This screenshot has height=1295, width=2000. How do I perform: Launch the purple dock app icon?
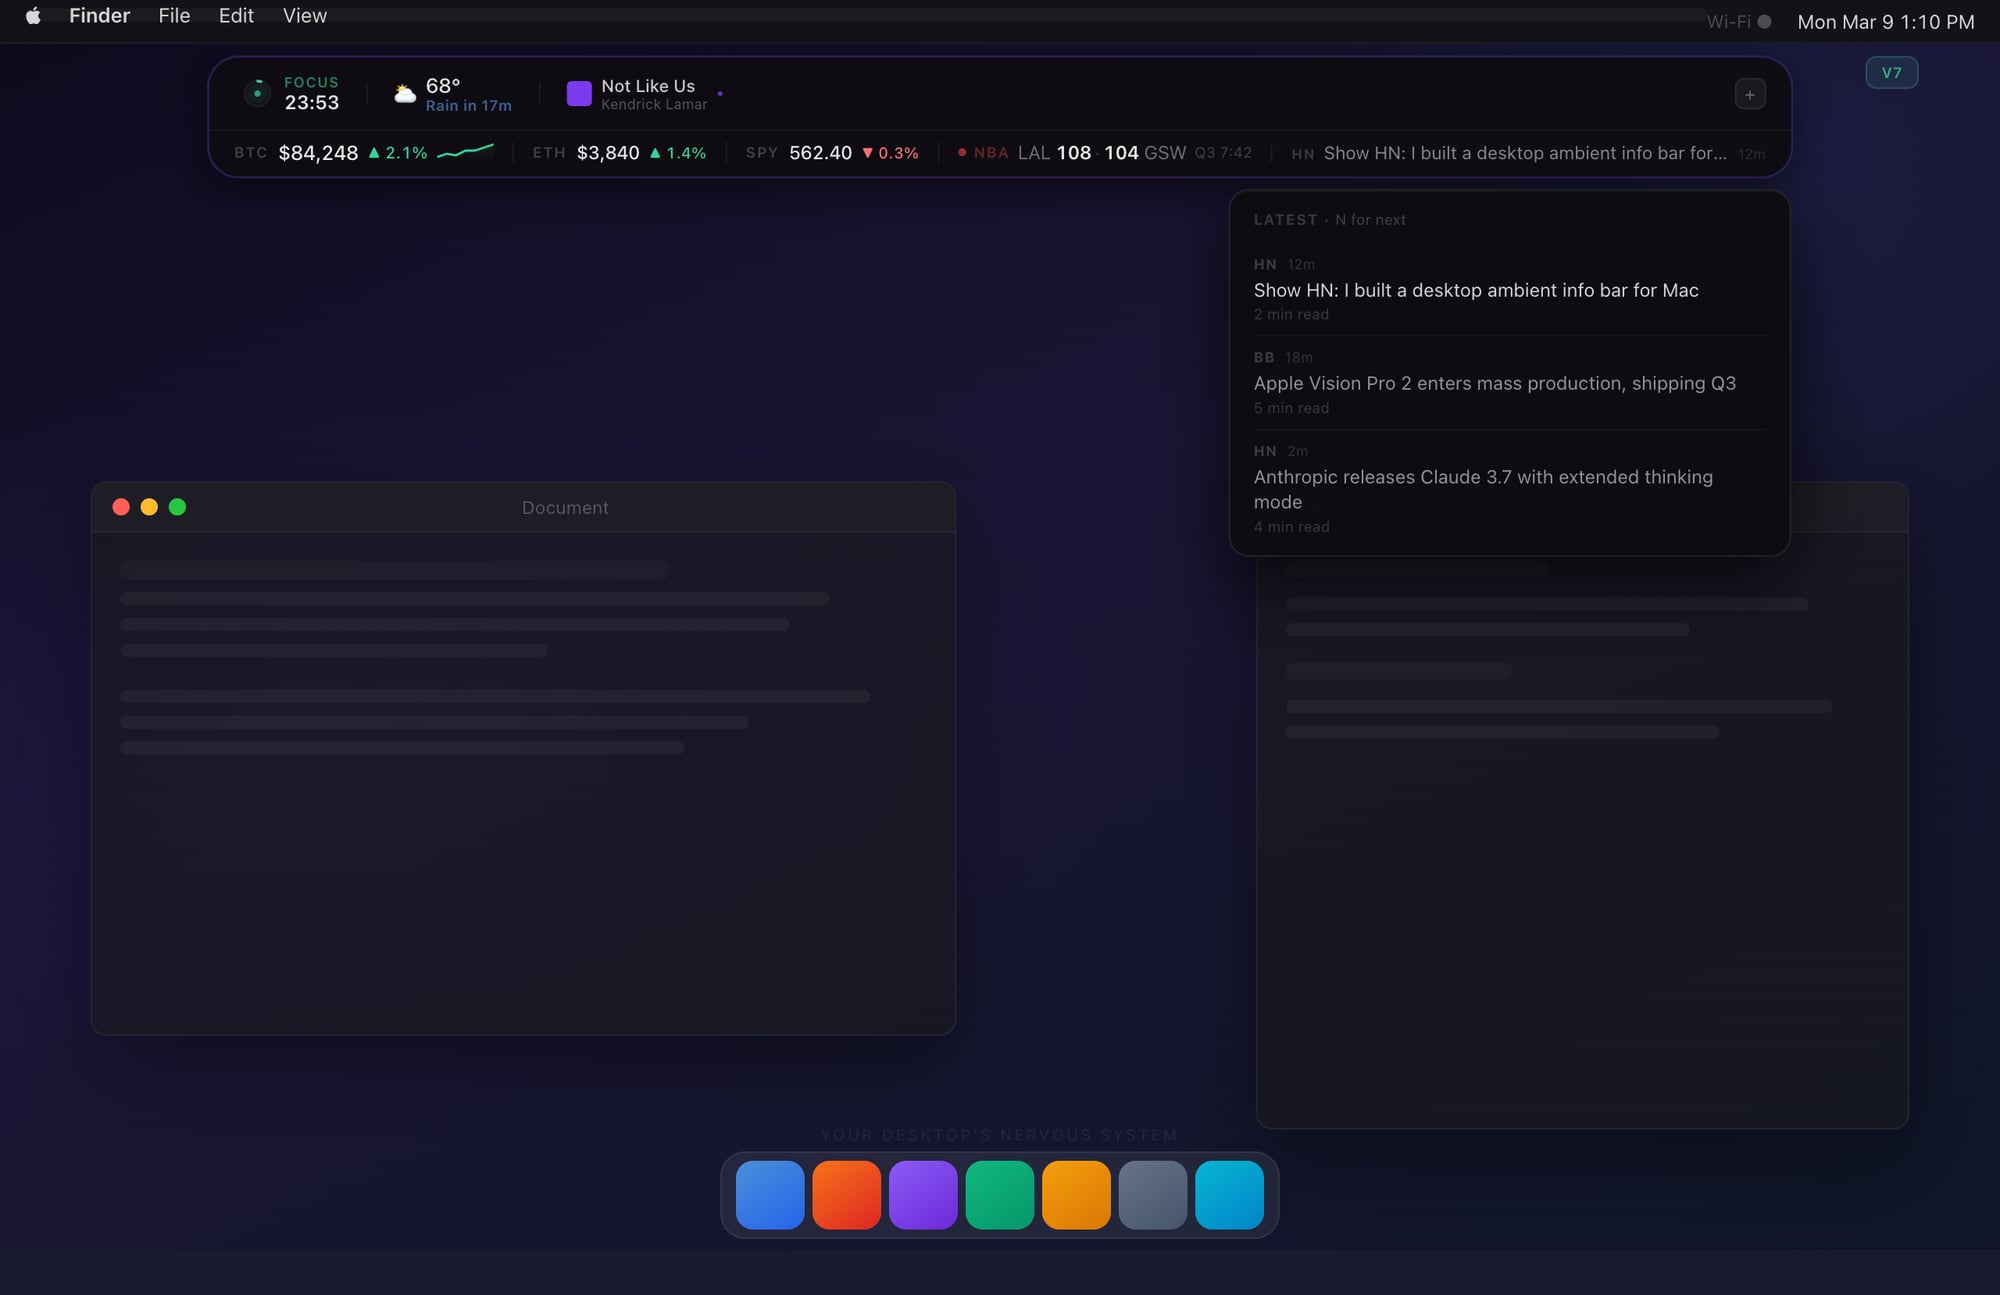(x=923, y=1194)
